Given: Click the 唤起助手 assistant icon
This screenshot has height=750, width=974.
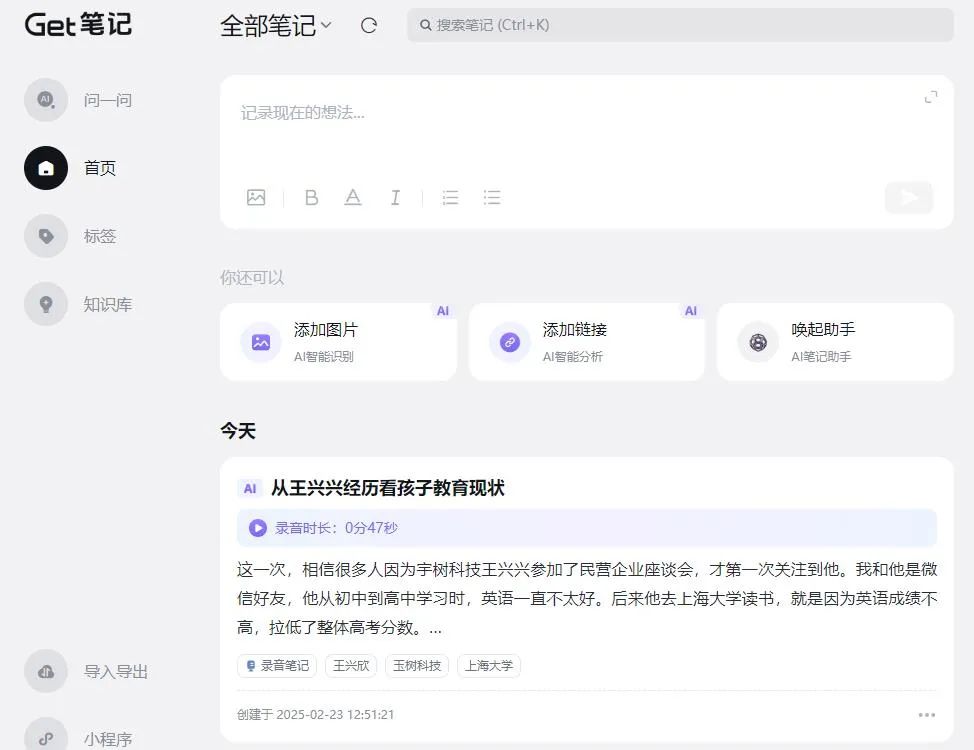Looking at the screenshot, I should 758,342.
